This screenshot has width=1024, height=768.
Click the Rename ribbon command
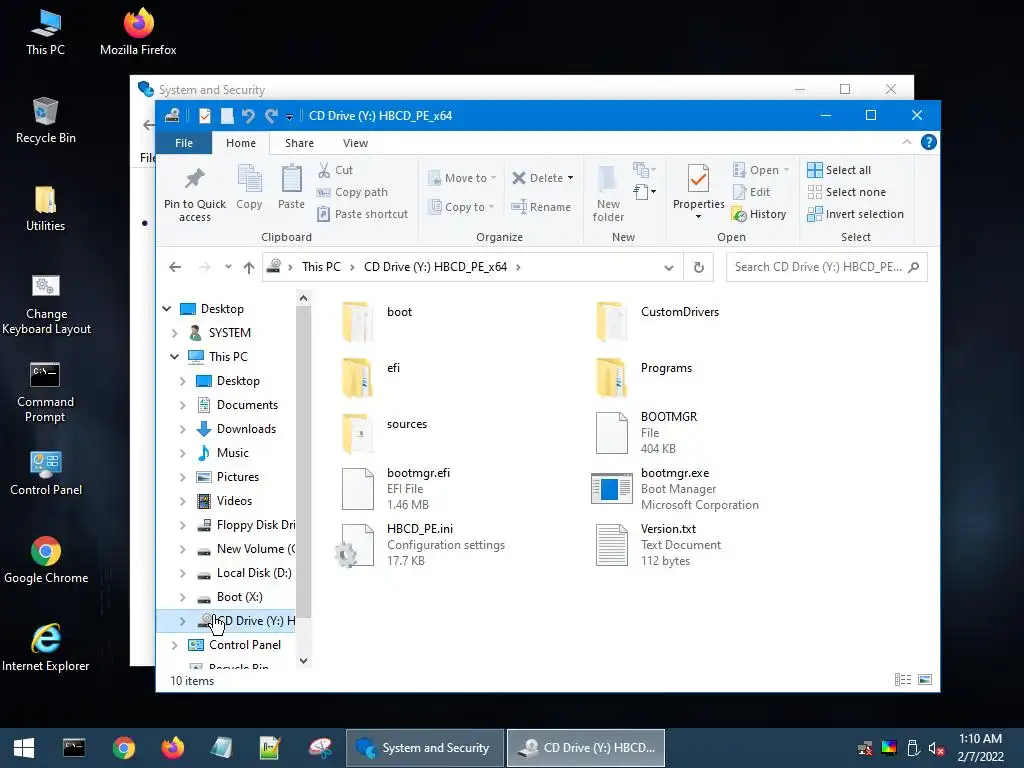point(541,207)
